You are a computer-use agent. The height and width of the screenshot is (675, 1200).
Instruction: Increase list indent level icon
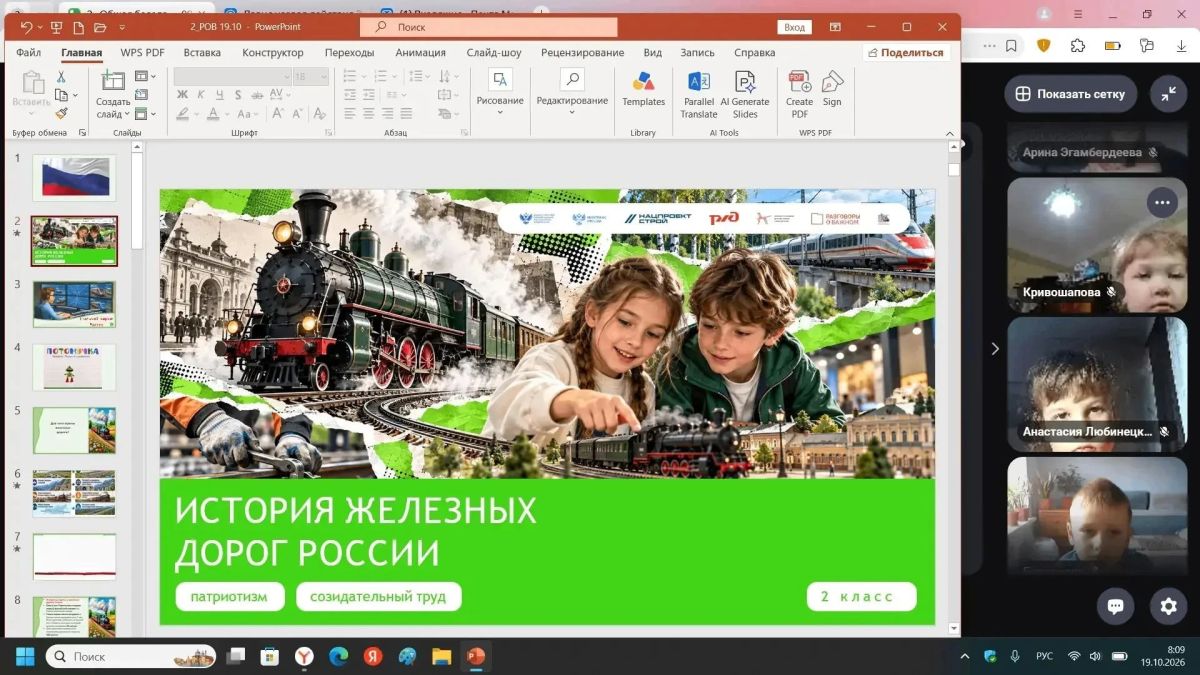coord(368,95)
